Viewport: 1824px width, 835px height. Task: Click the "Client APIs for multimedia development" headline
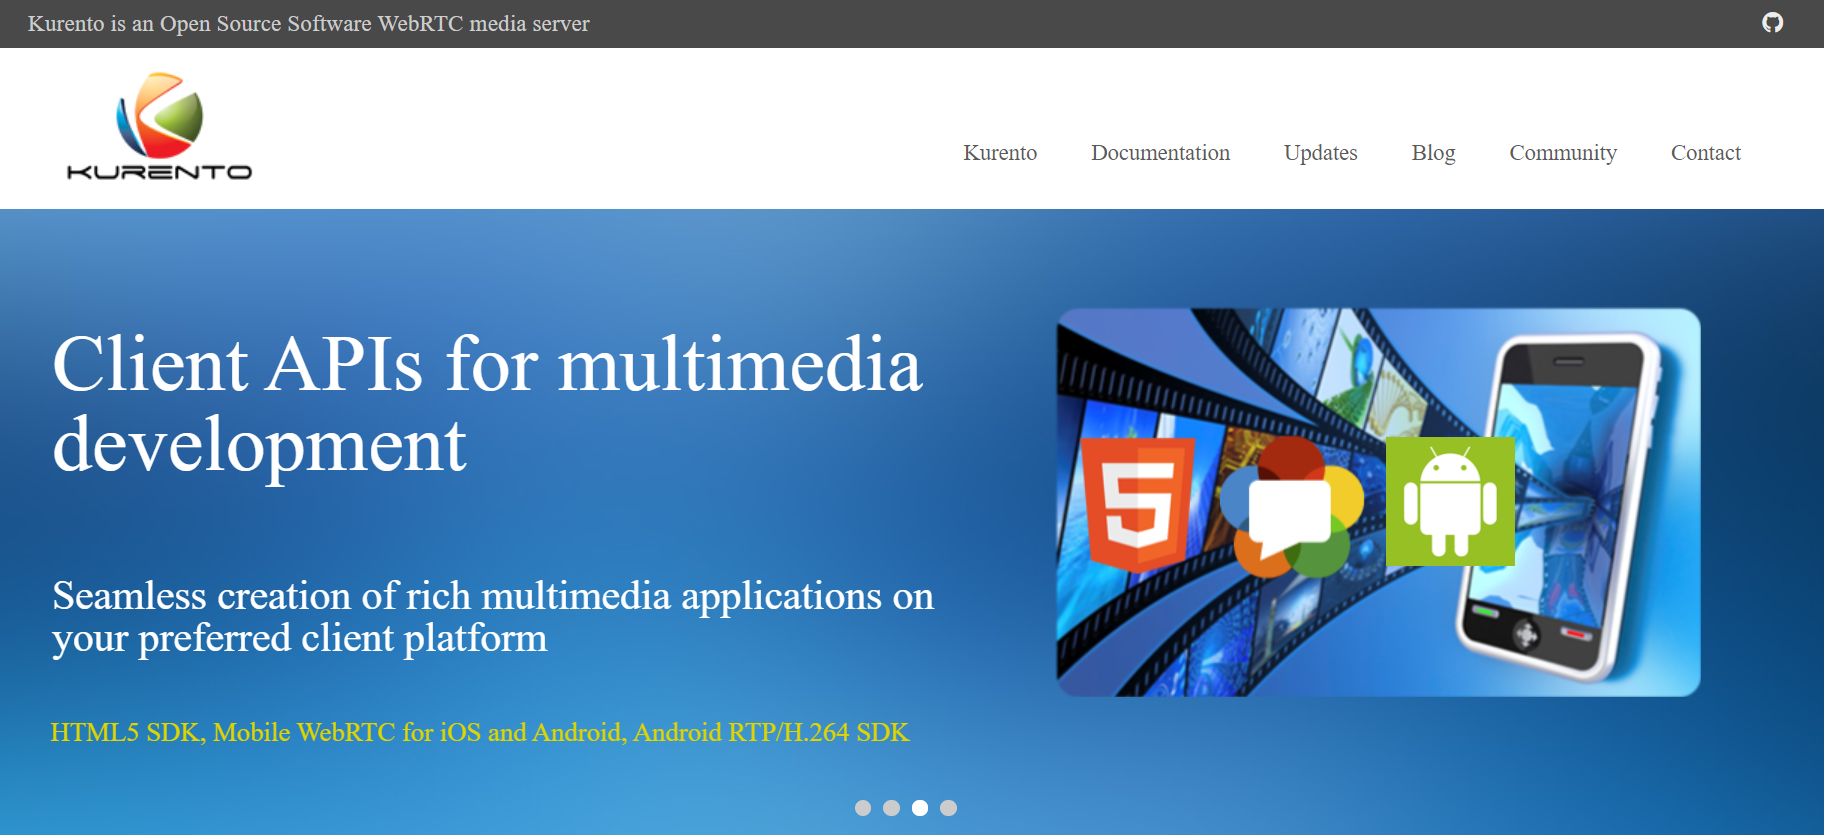(x=486, y=404)
